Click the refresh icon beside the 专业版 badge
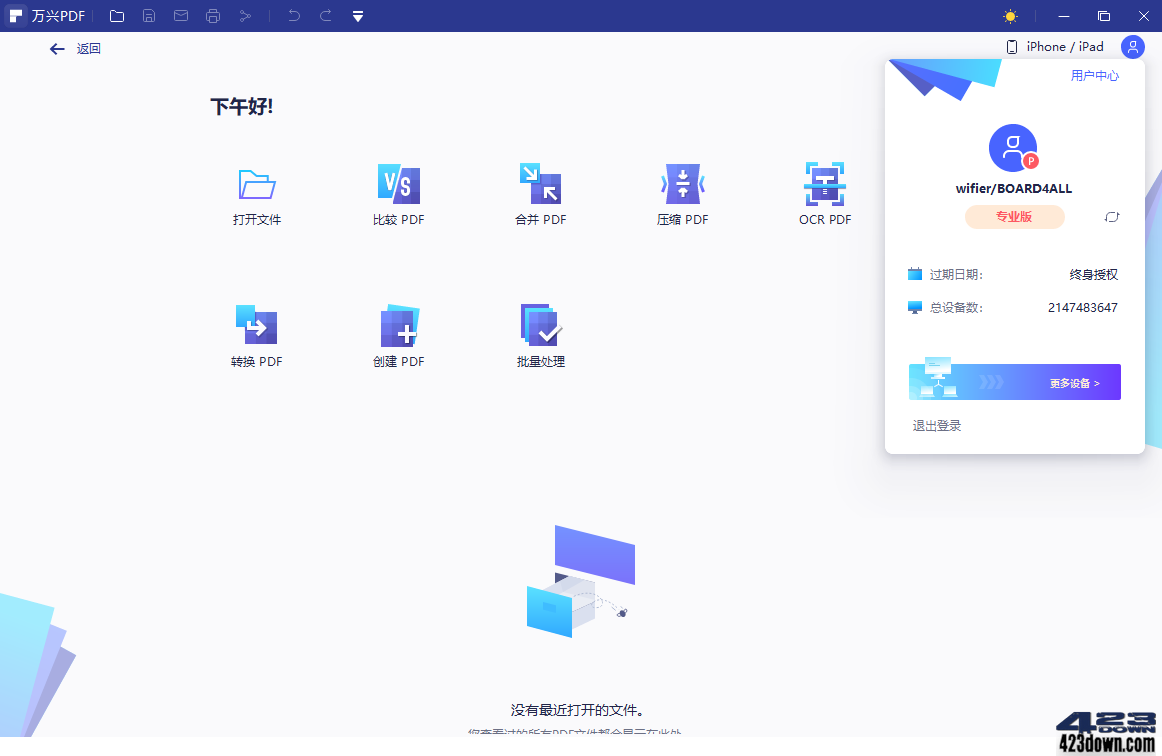The height and width of the screenshot is (756, 1162). 1112,217
